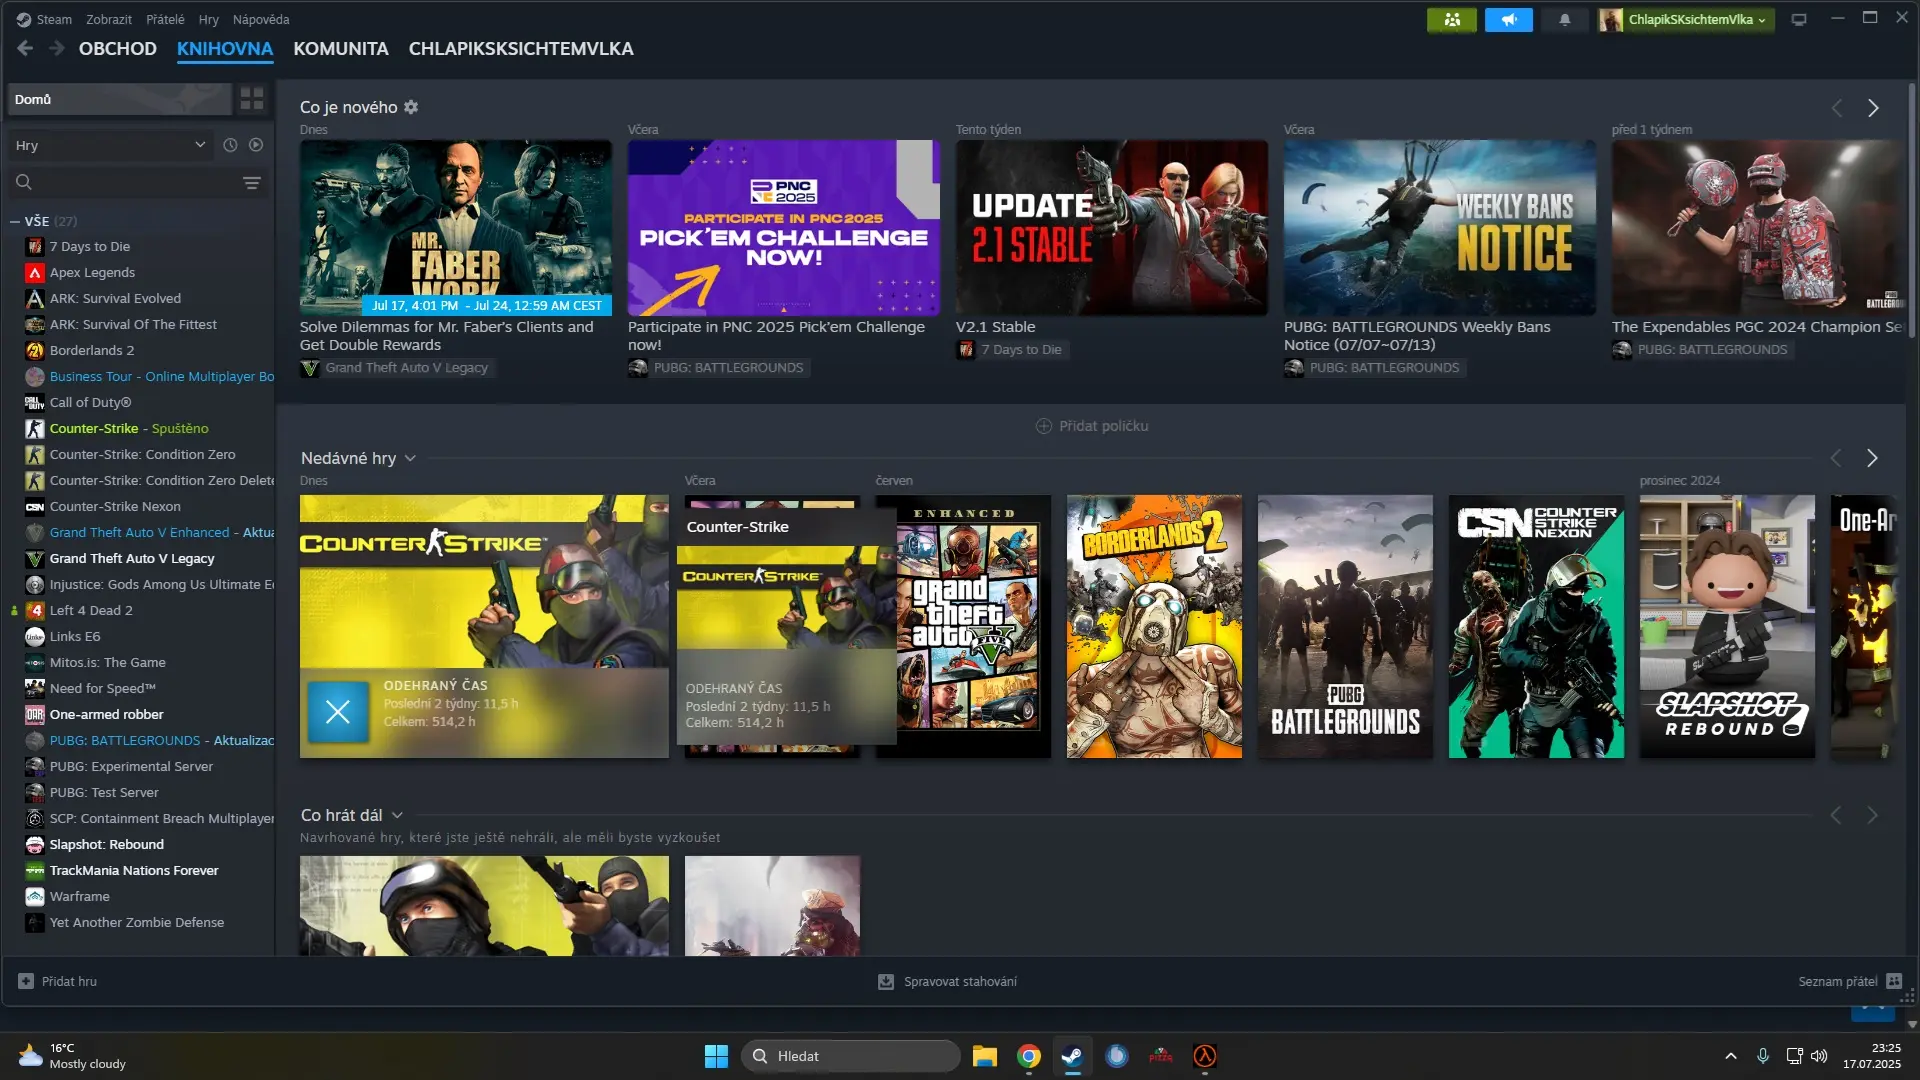Click the blue announcements megaphone icon

coord(1508,20)
